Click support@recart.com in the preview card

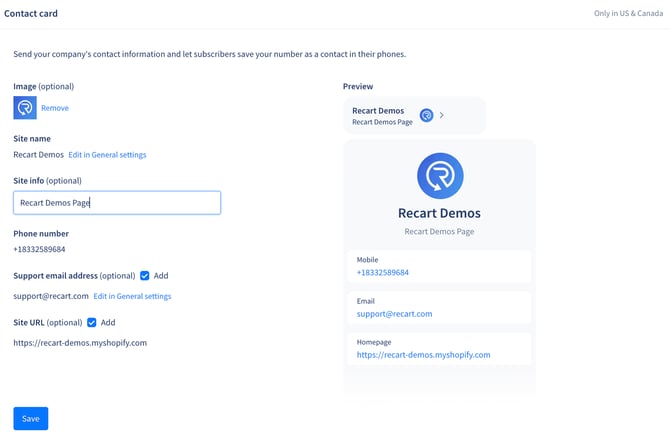(x=394, y=314)
